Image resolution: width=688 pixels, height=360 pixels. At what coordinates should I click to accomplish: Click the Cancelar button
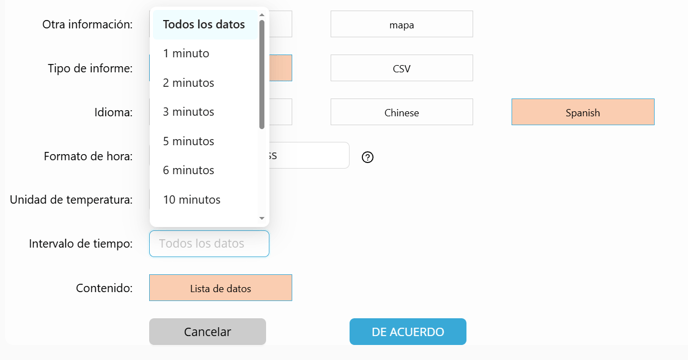pyautogui.click(x=208, y=331)
